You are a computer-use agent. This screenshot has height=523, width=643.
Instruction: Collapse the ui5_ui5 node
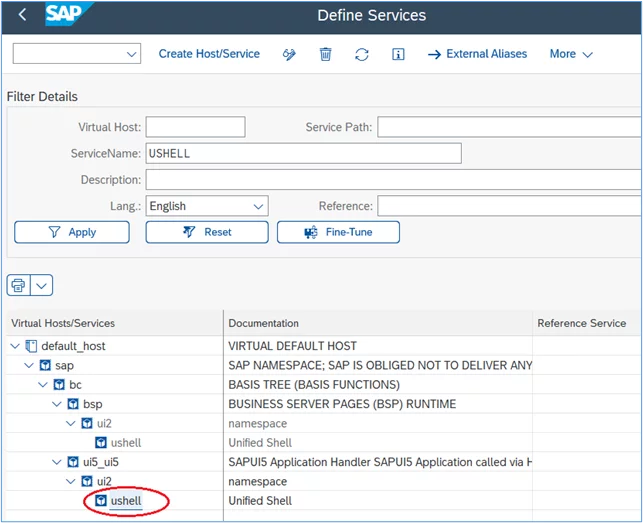tap(57, 462)
